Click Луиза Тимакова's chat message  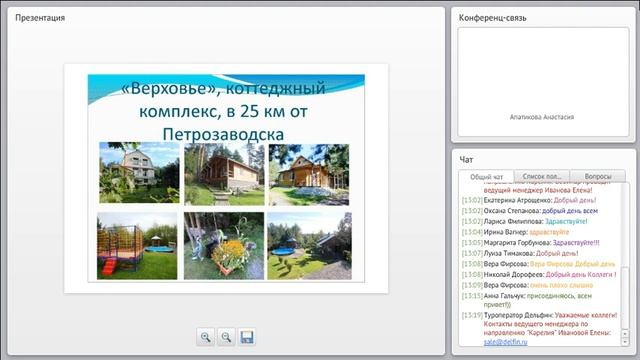pos(520,253)
